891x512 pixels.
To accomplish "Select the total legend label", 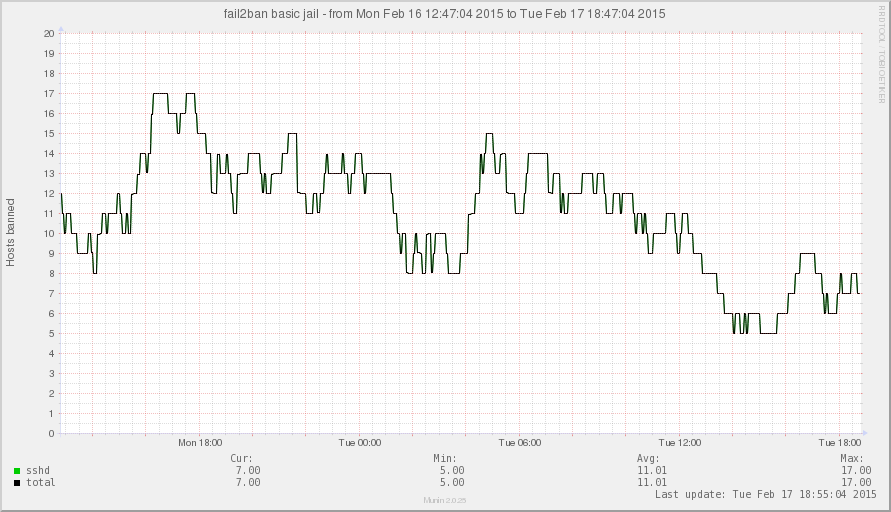I will coord(40,482).
